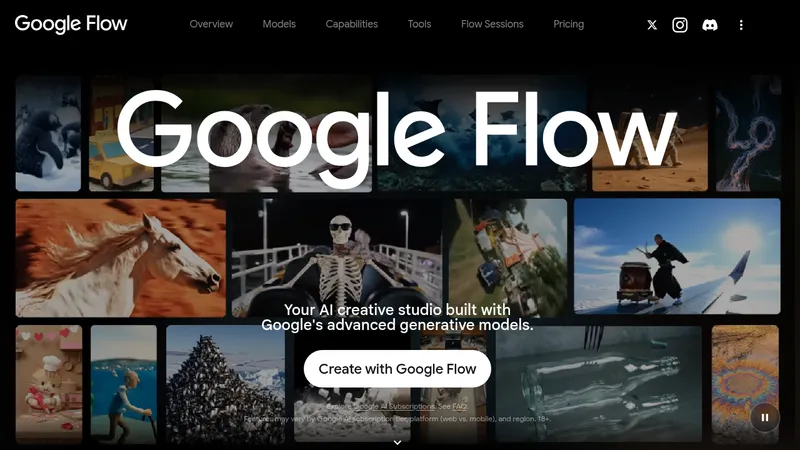Viewport: 800px width, 450px height.
Task: Select the white horse thumbnail
Action: [x=120, y=258]
